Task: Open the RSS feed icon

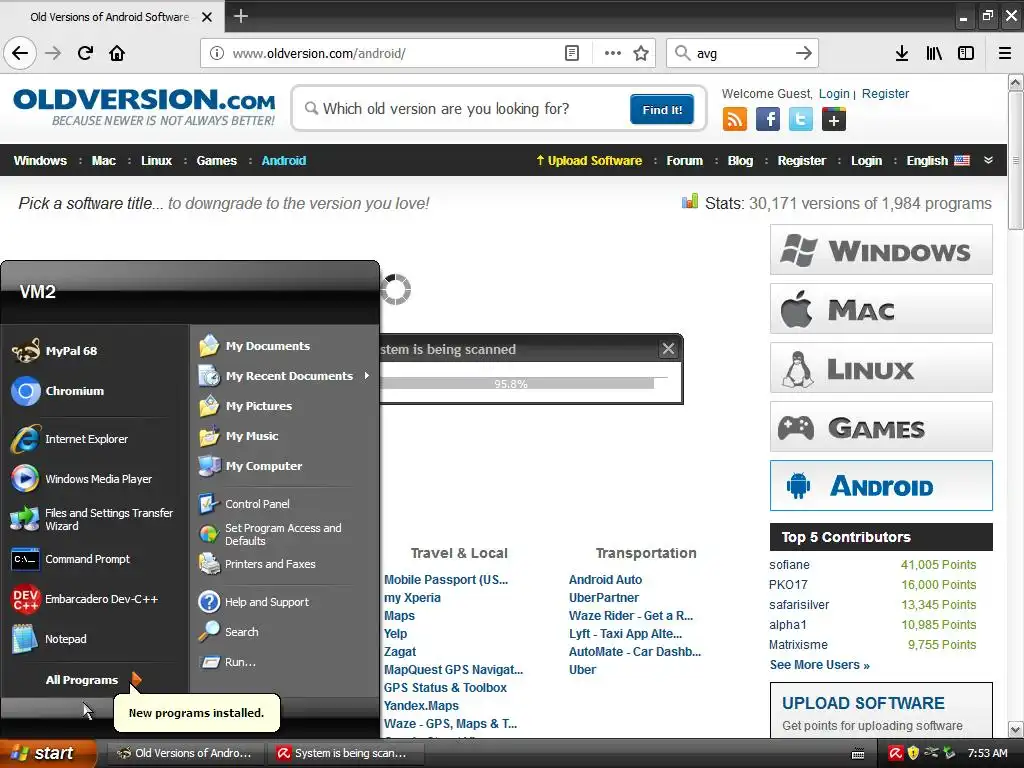Action: click(x=734, y=120)
